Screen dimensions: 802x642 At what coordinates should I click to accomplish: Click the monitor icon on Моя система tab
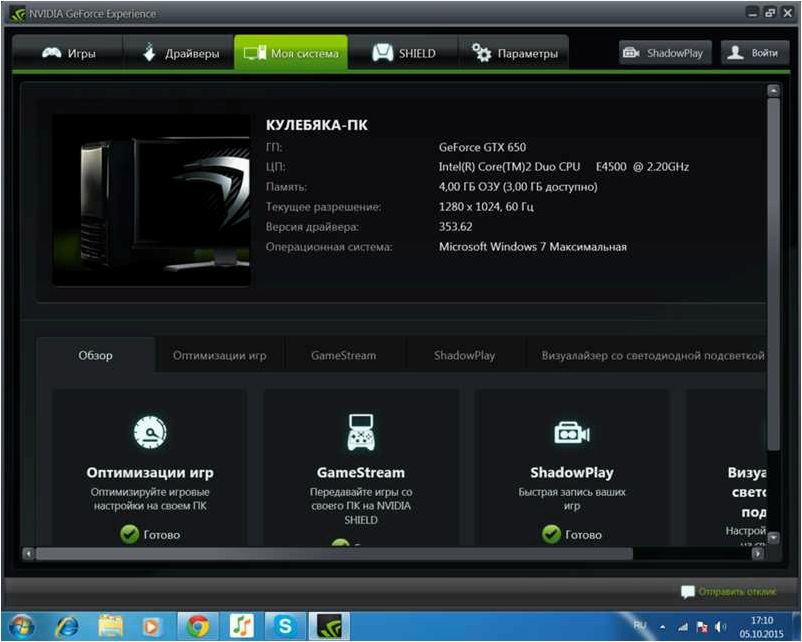[255, 52]
